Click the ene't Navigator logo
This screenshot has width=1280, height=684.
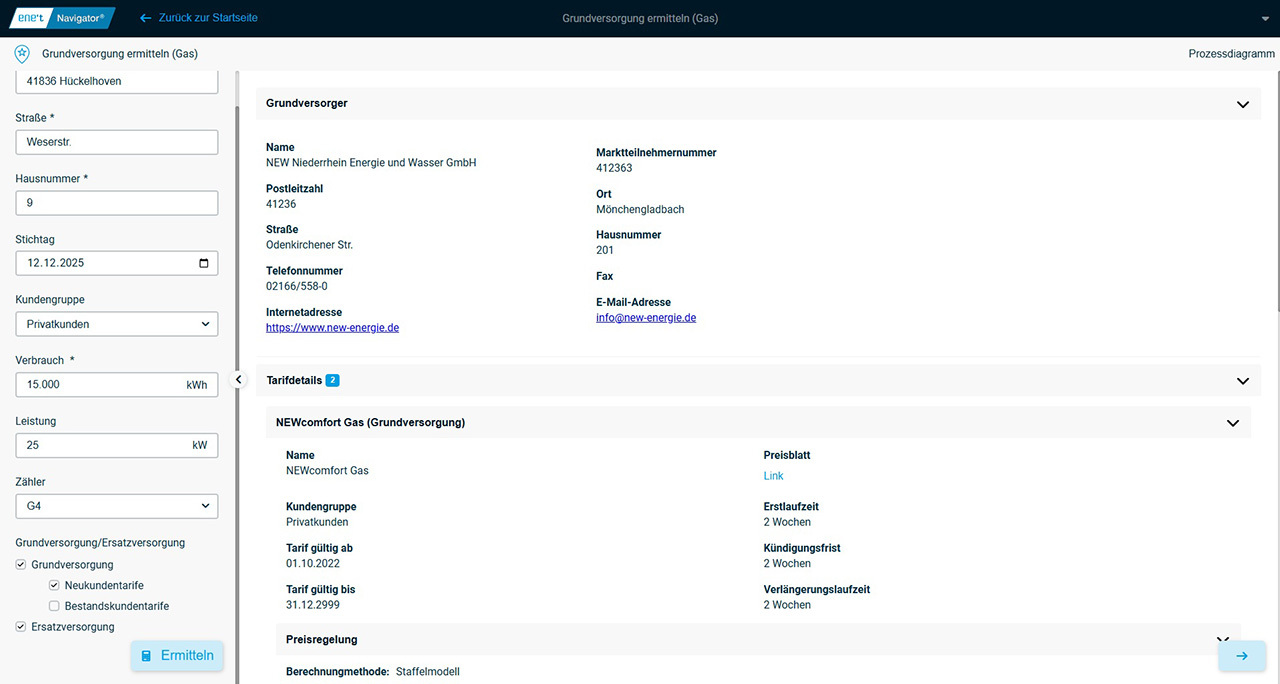pos(62,18)
